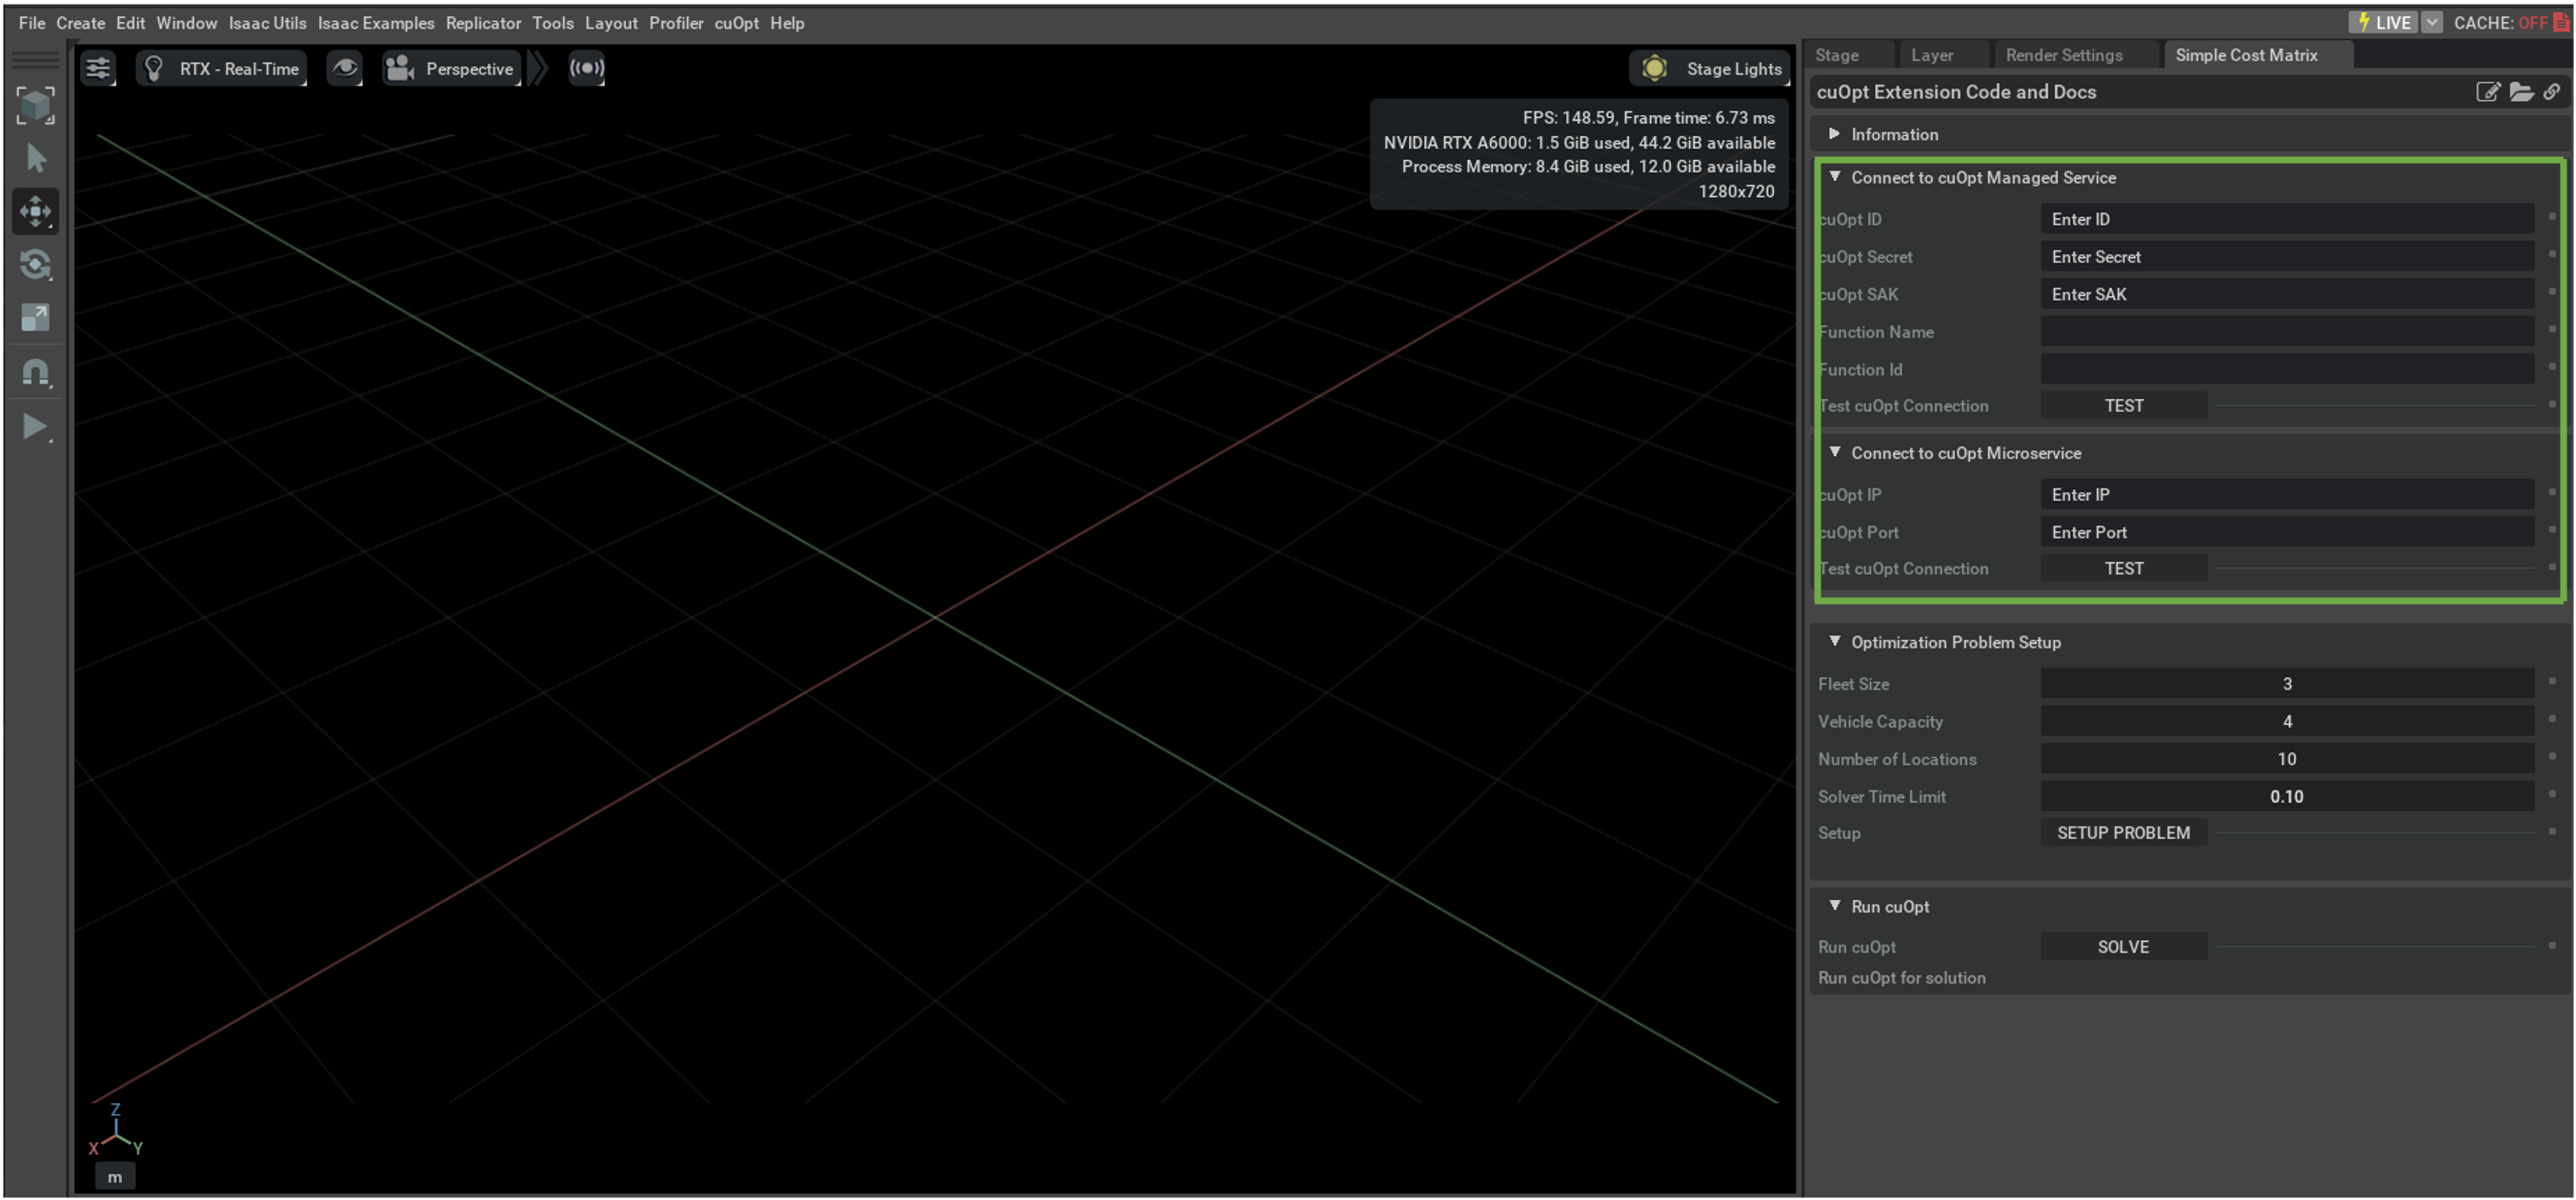Focus the cuOpt IP input field
The image size is (2576, 1200).
[2287, 494]
